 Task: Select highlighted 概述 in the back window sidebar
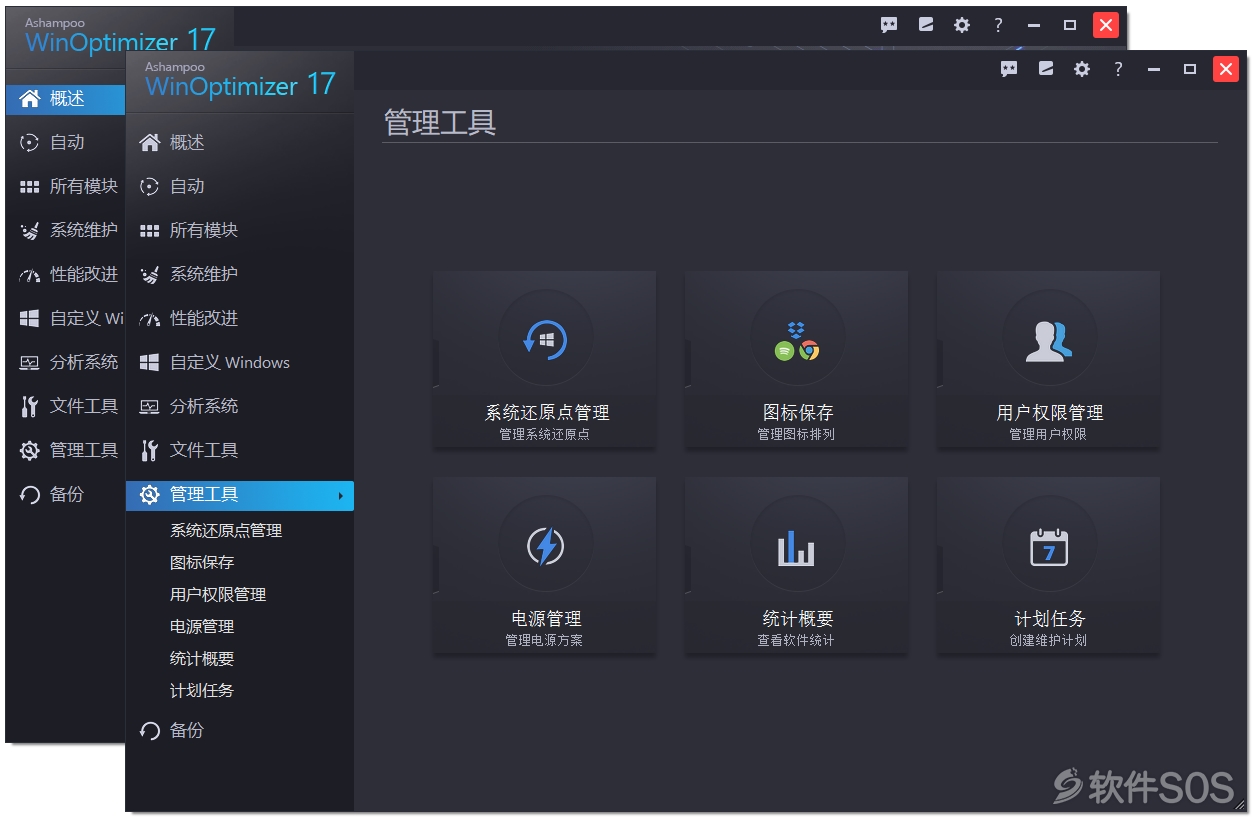tap(66, 99)
